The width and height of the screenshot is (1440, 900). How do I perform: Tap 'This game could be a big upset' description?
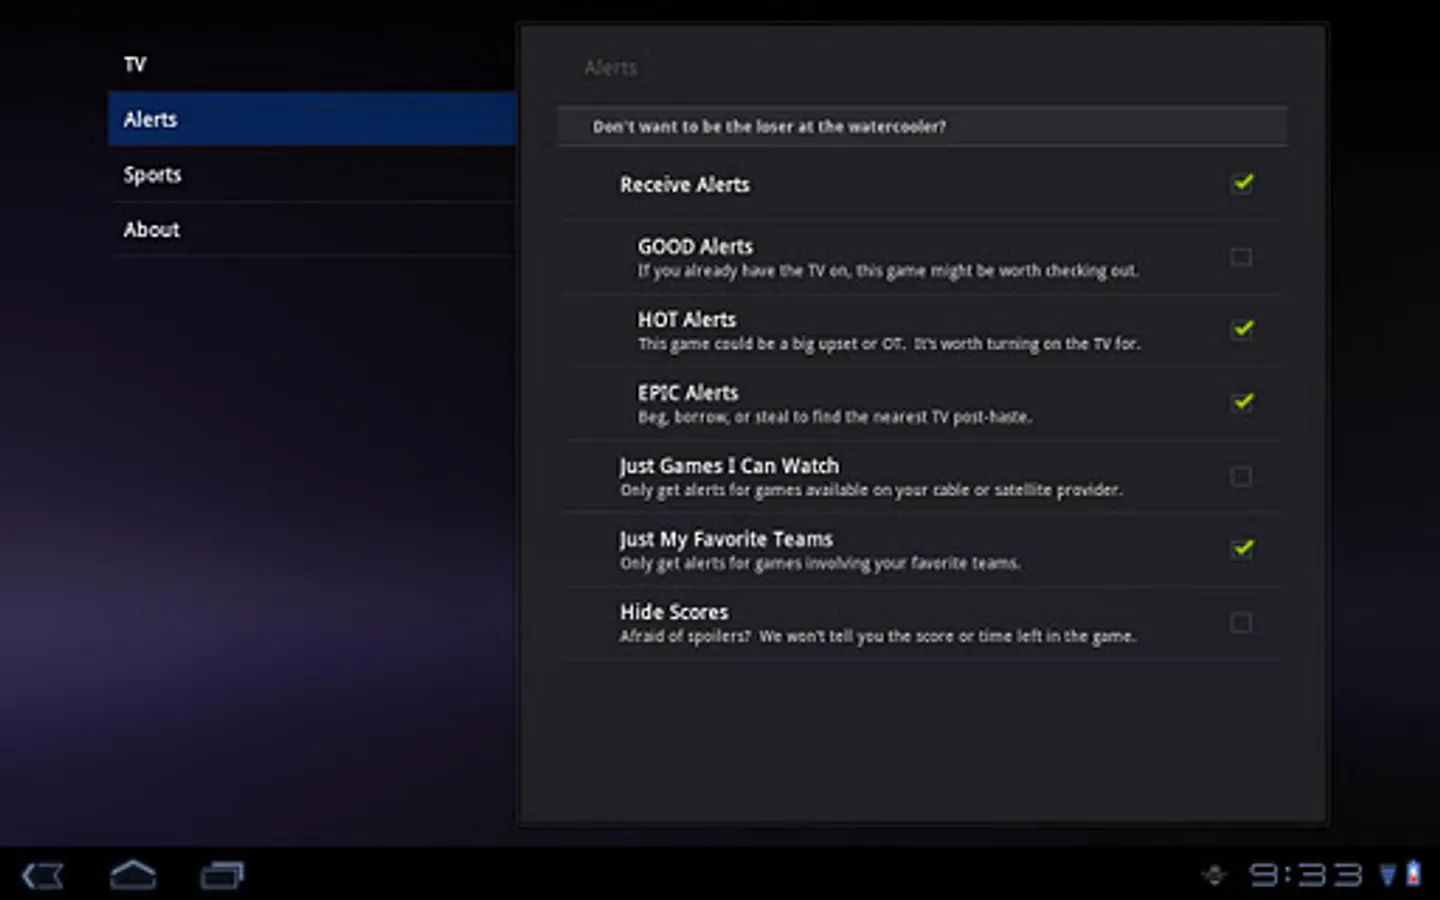(889, 344)
